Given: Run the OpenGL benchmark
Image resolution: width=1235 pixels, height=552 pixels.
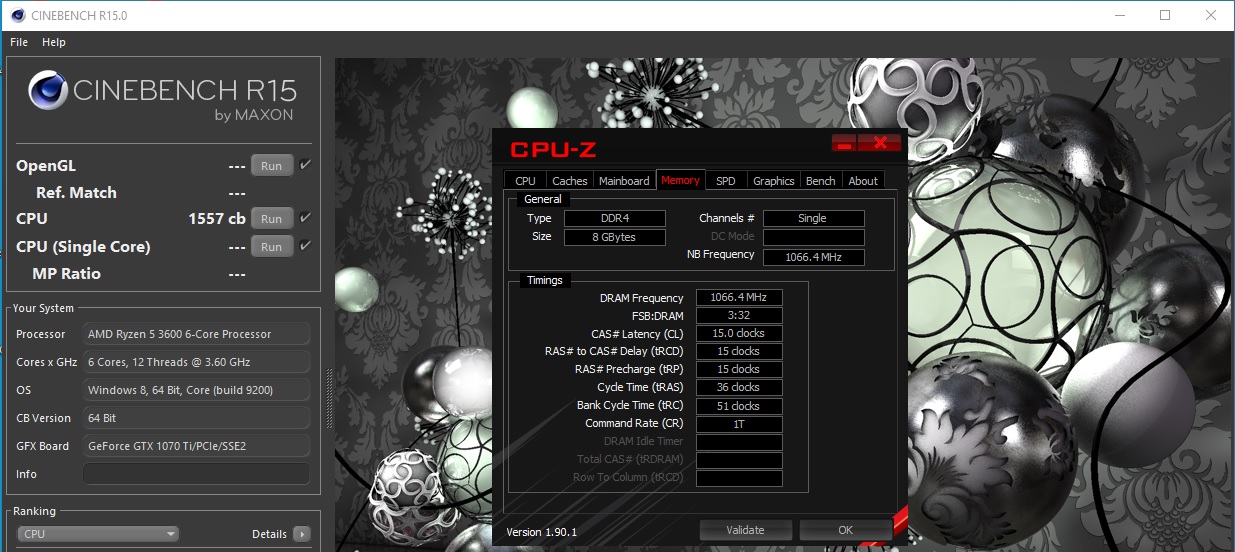Looking at the screenshot, I should (272, 166).
